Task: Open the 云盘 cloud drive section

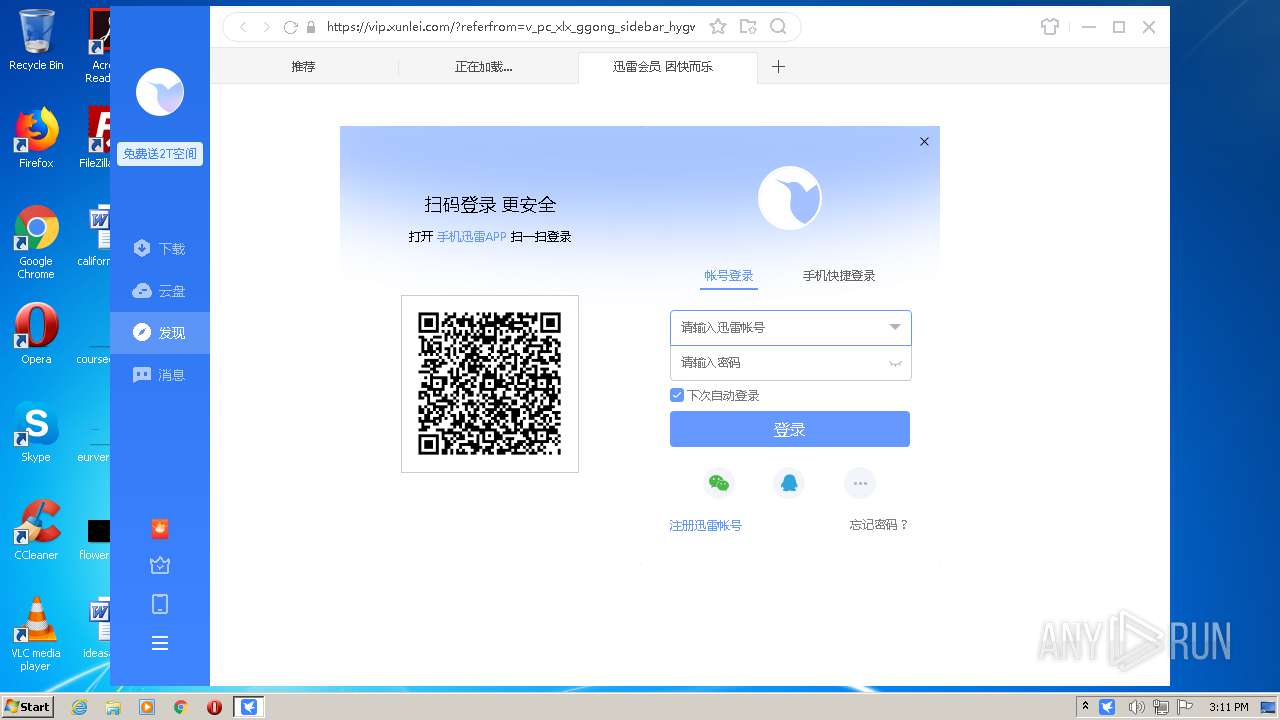Action: pyautogui.click(x=160, y=291)
